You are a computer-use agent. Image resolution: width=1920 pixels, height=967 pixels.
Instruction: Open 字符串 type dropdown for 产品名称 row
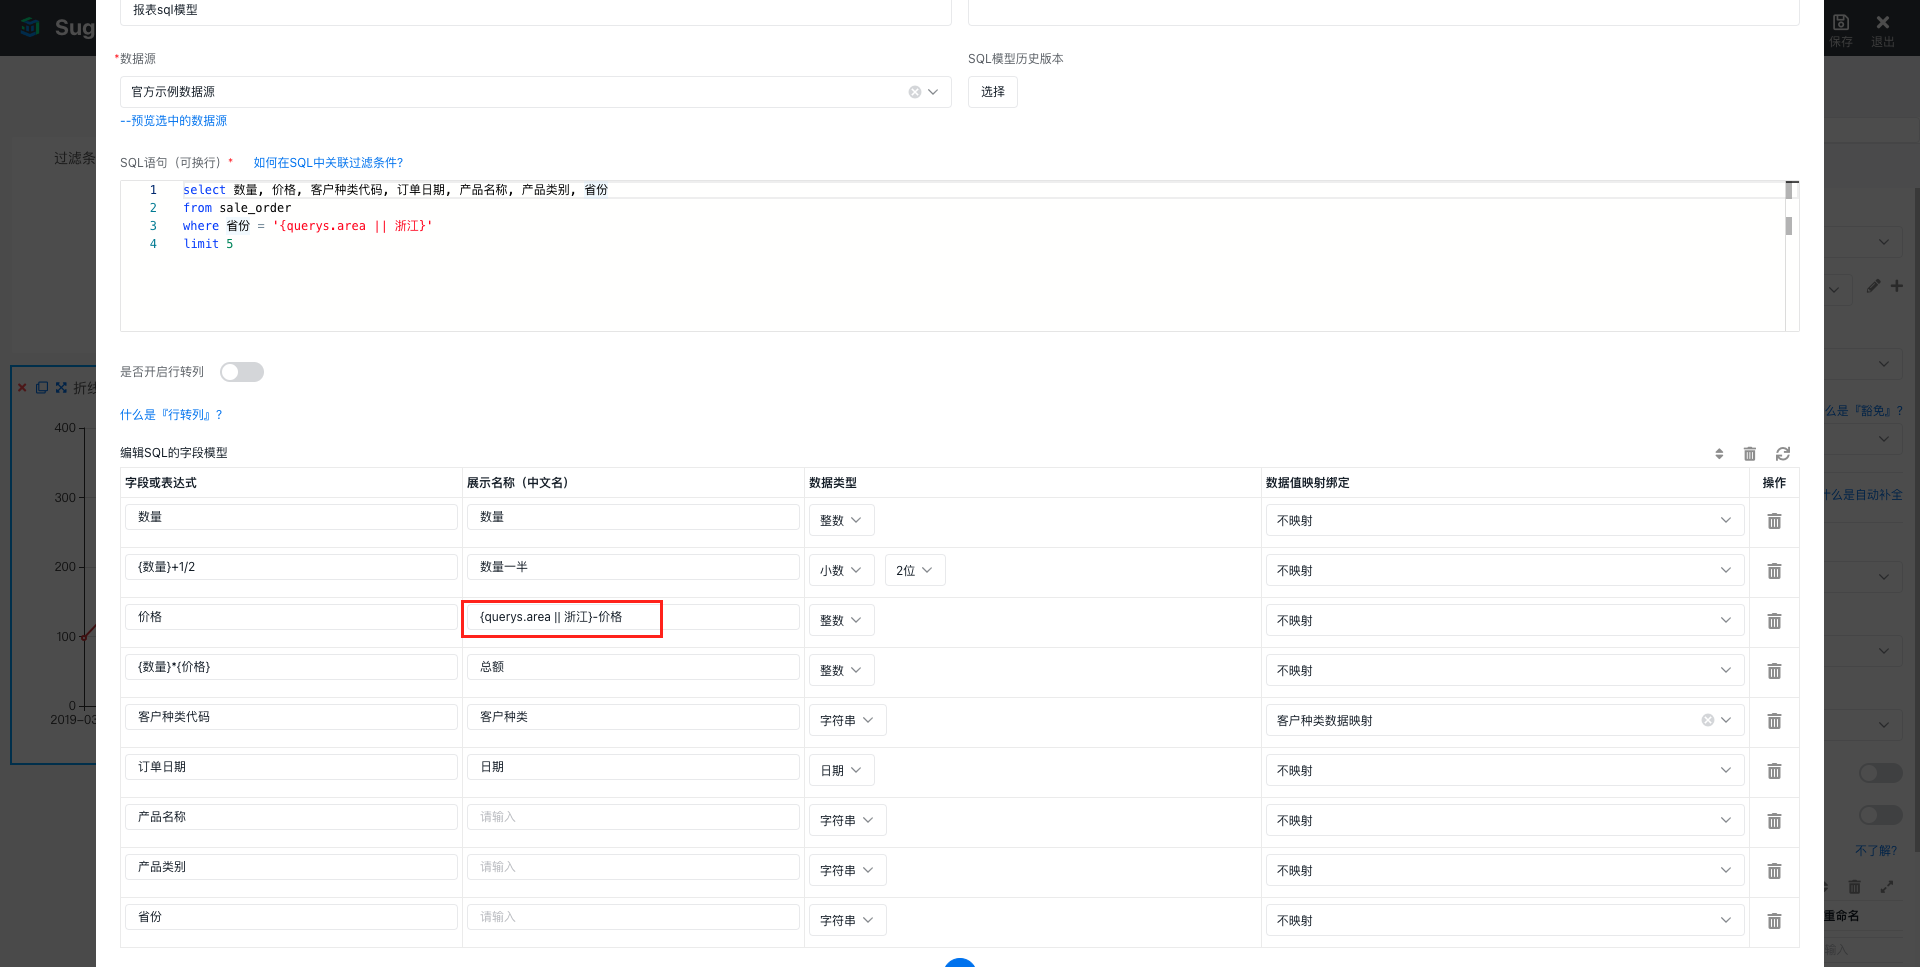tap(847, 820)
